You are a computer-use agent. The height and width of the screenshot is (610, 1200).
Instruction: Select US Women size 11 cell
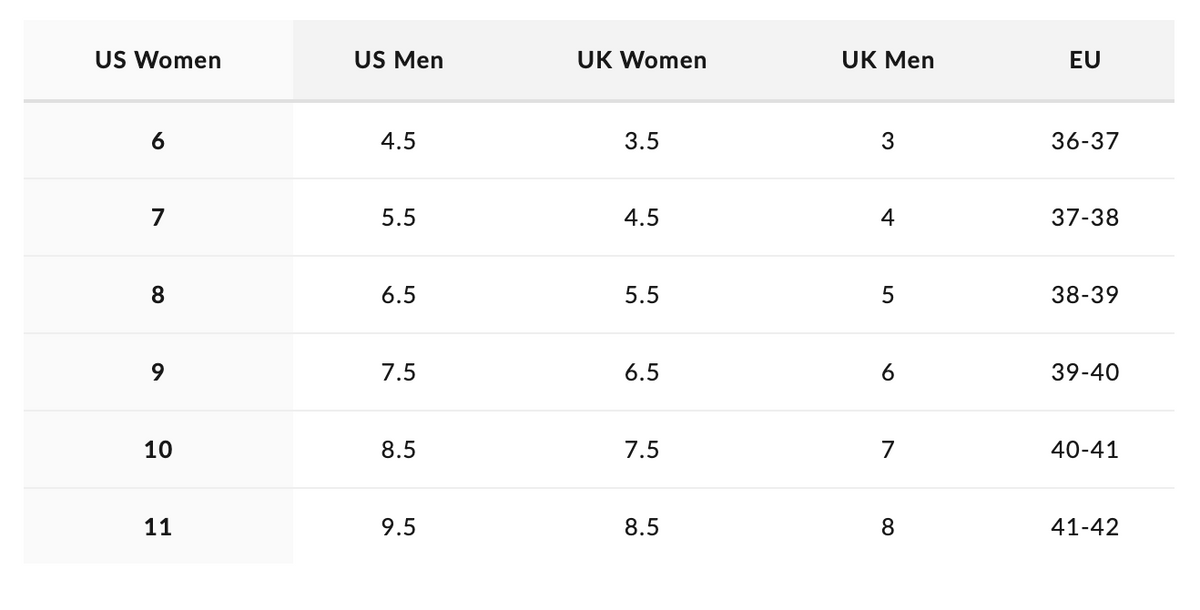(x=158, y=527)
